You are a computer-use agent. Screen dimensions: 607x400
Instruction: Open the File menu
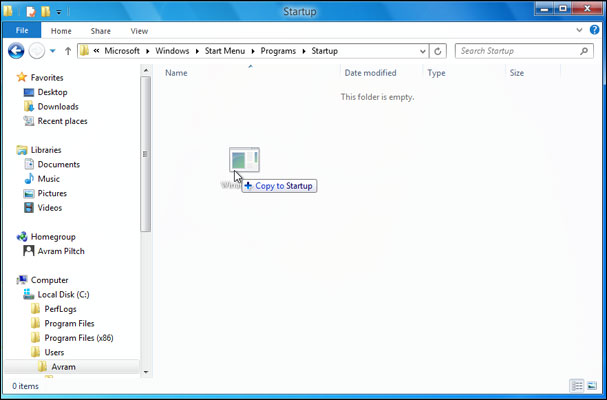coord(22,31)
